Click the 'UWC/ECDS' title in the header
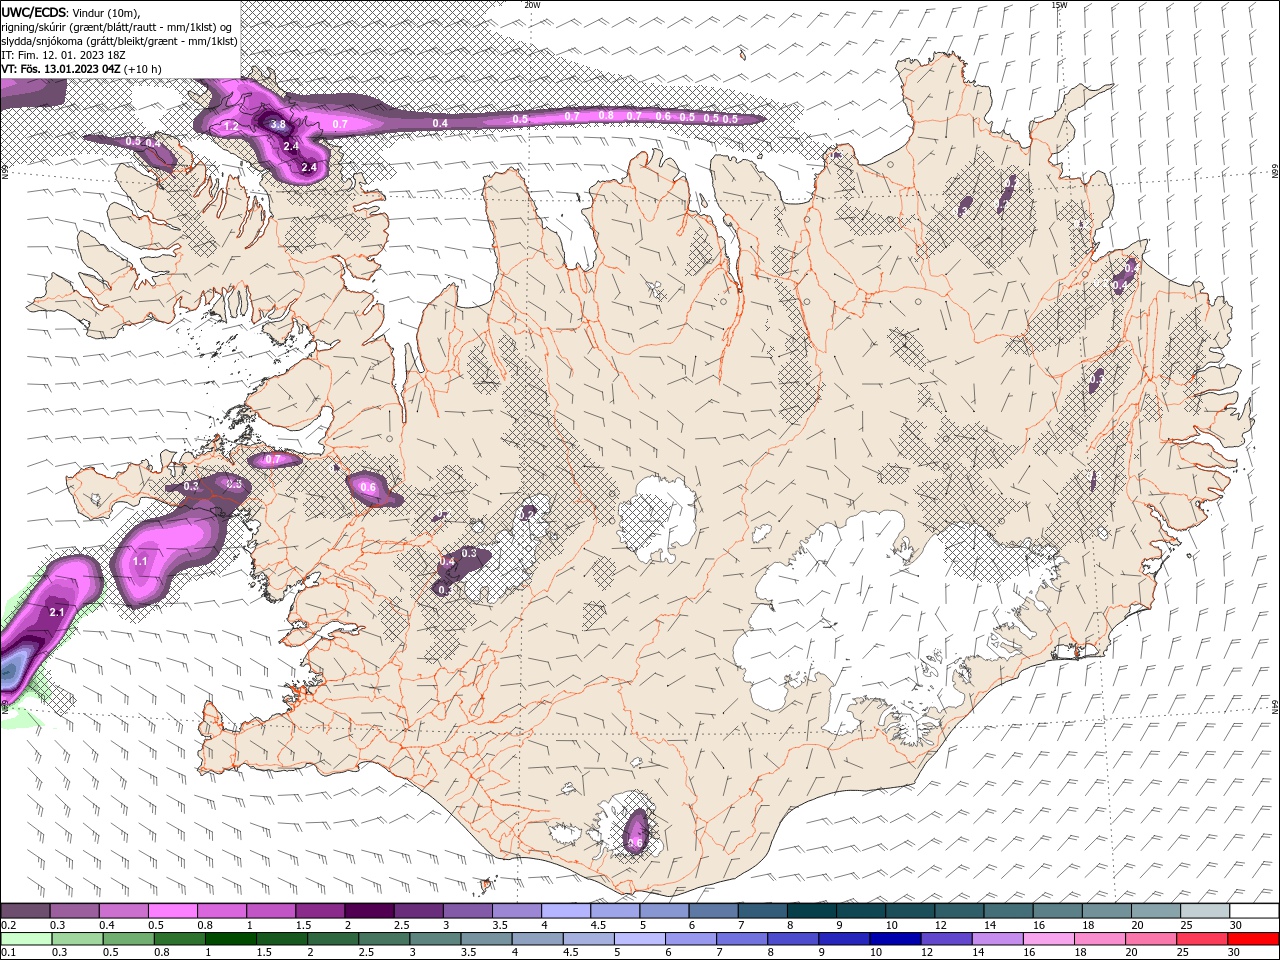 (33, 12)
